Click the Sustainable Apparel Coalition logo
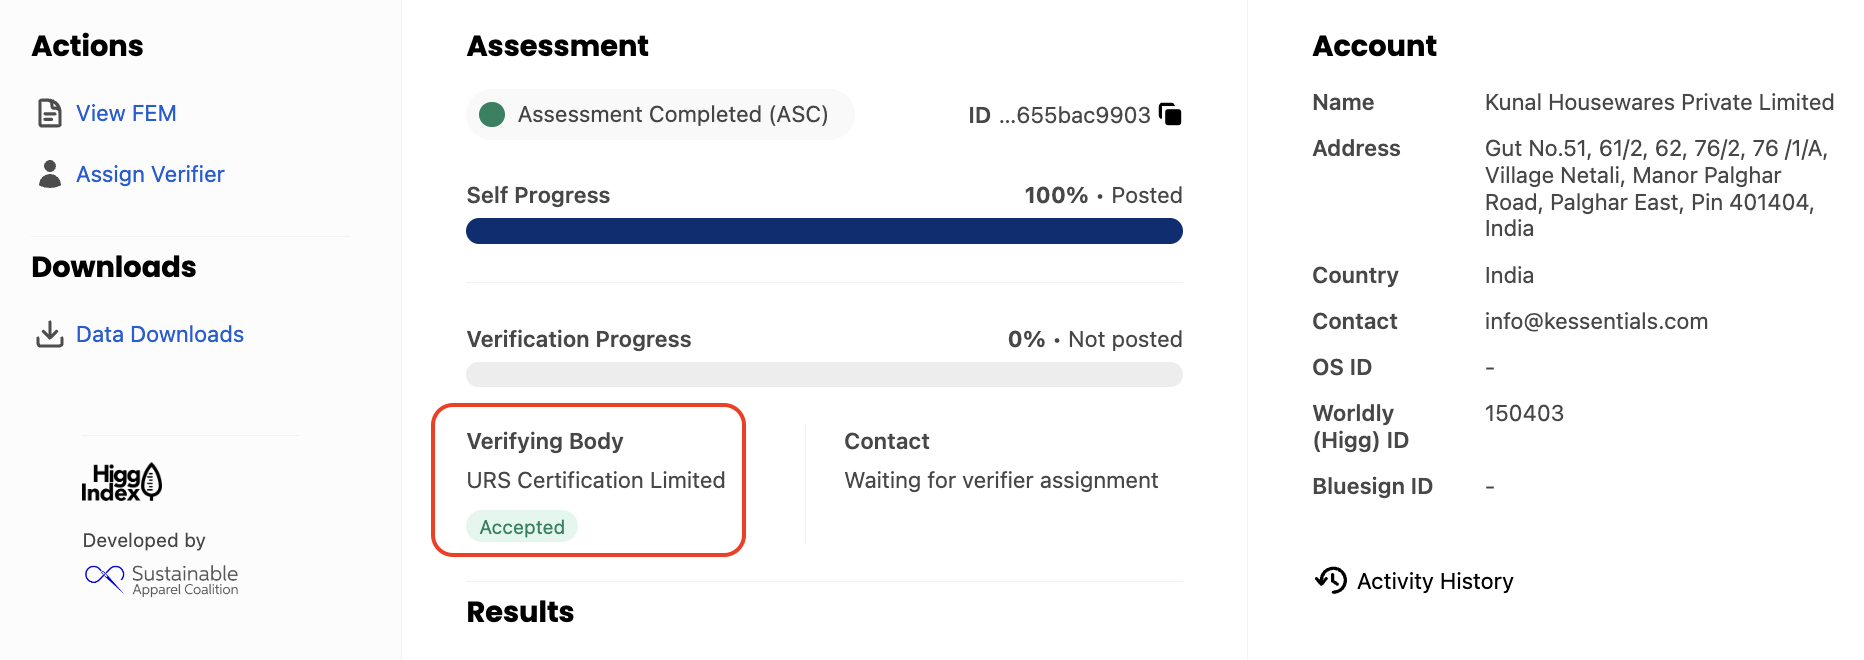Image resolution: width=1864 pixels, height=660 pixels. [162, 579]
